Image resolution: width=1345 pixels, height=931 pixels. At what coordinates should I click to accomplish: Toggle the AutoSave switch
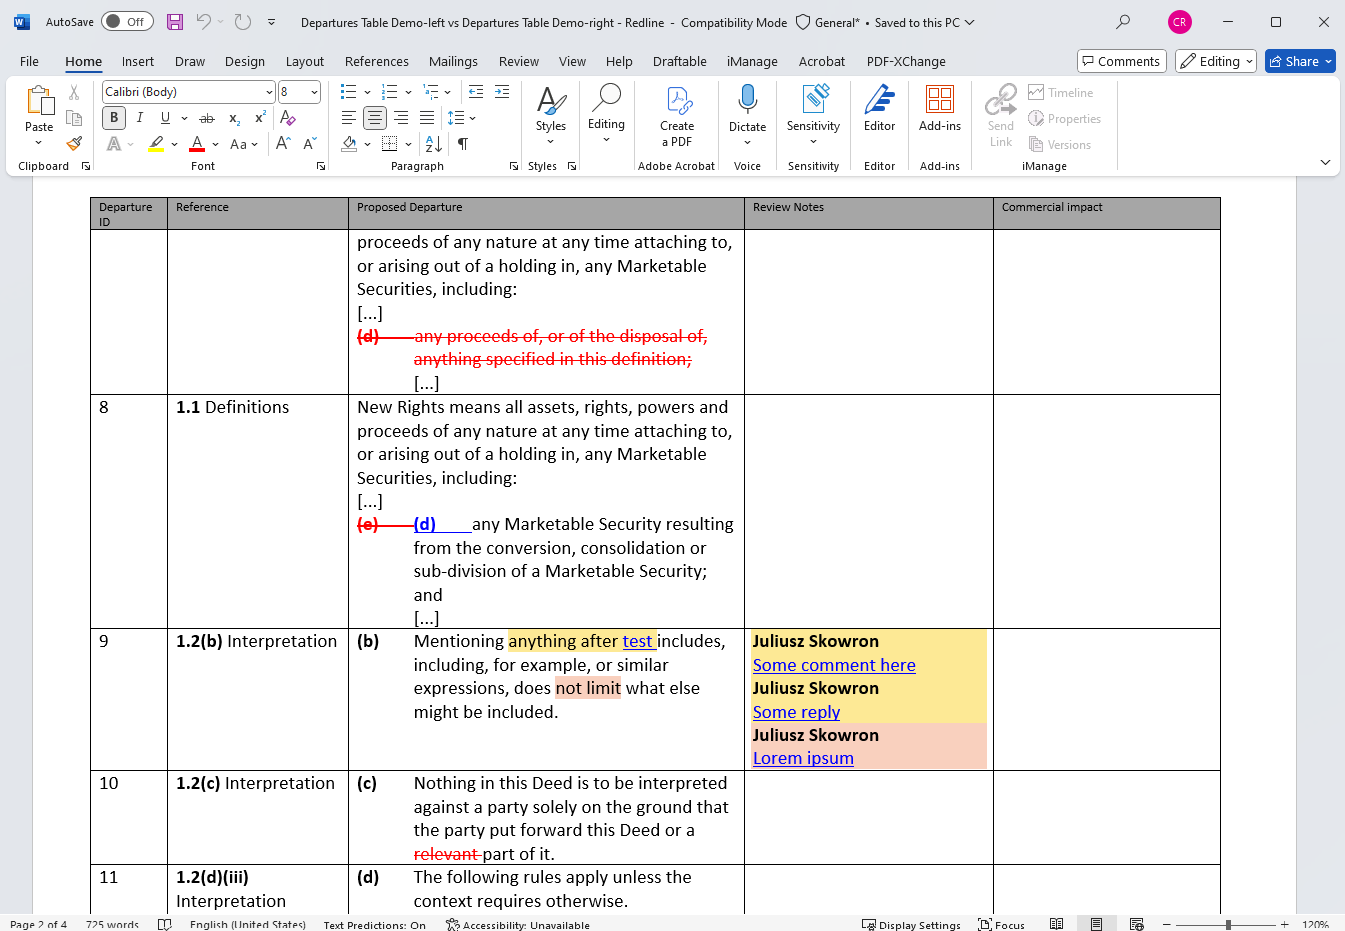click(126, 22)
